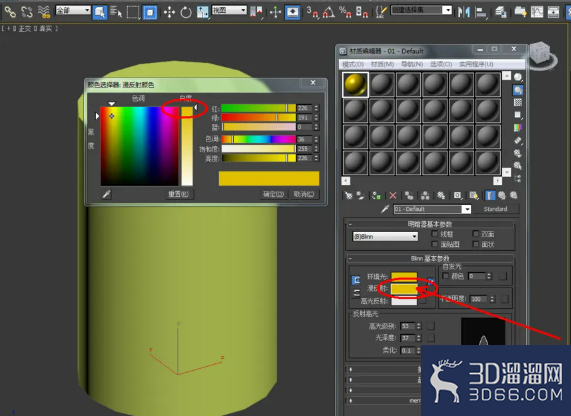The image size is (571, 416).
Task: Open the 选项(O) menu
Action: [x=441, y=64]
